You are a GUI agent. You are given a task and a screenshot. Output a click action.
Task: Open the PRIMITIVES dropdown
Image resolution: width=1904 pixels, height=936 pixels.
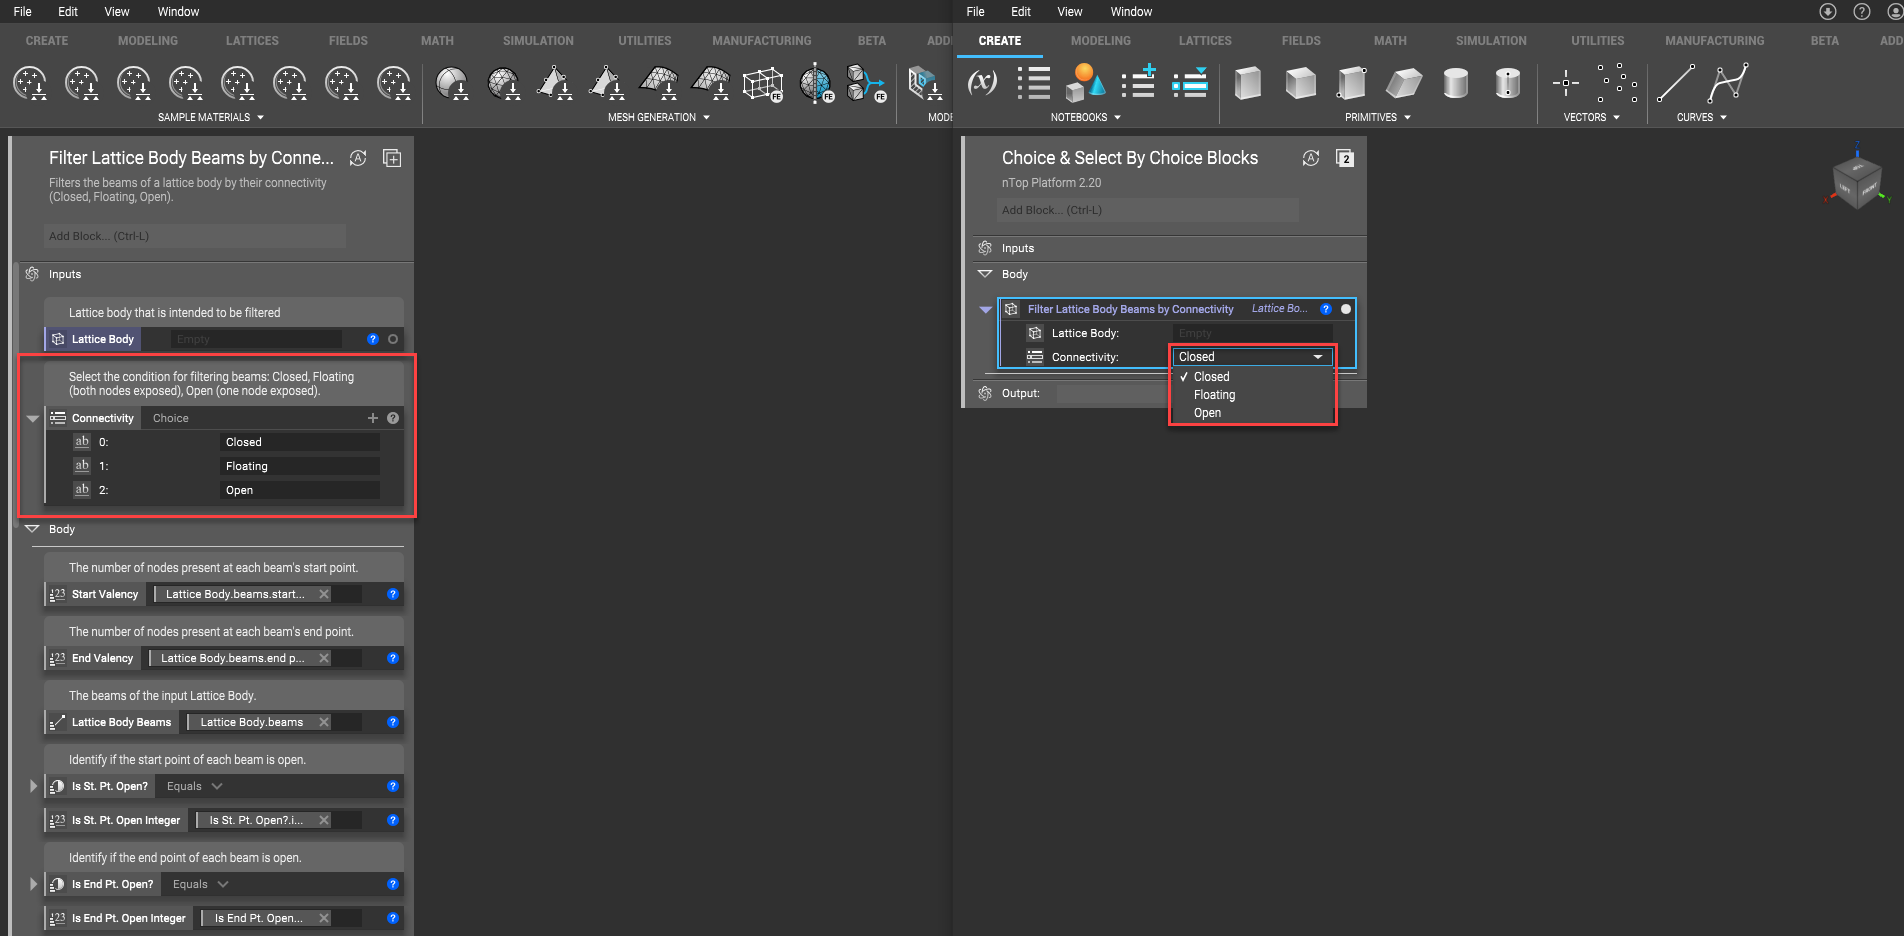coord(1378,117)
